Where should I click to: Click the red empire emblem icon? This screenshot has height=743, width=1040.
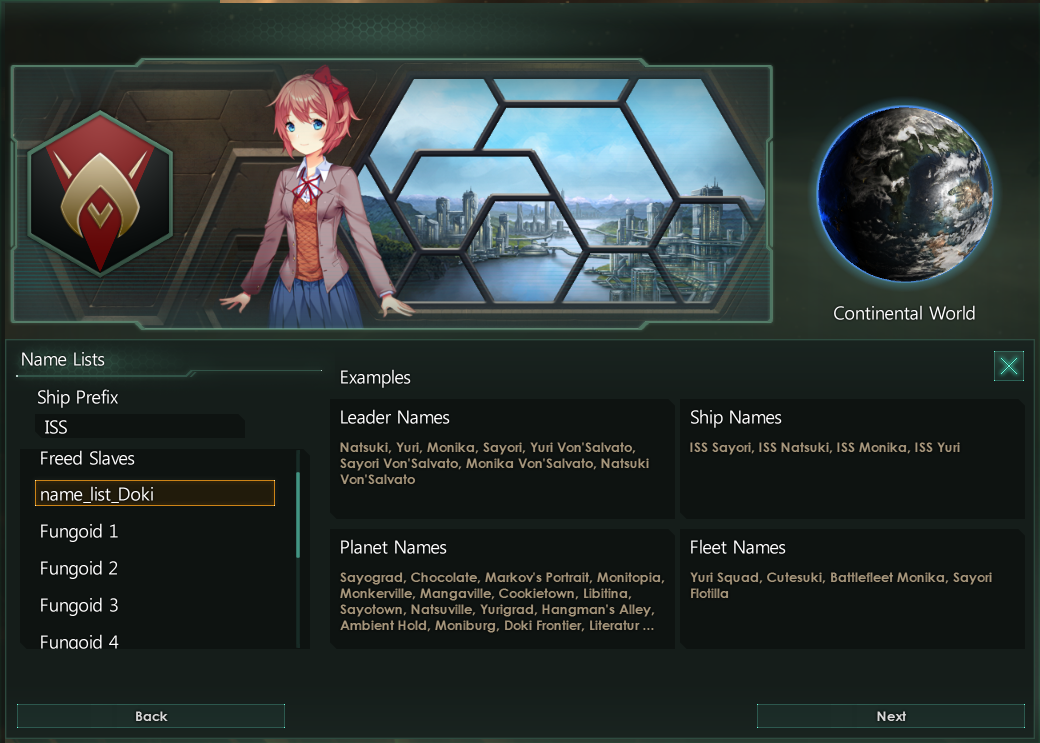coord(100,193)
